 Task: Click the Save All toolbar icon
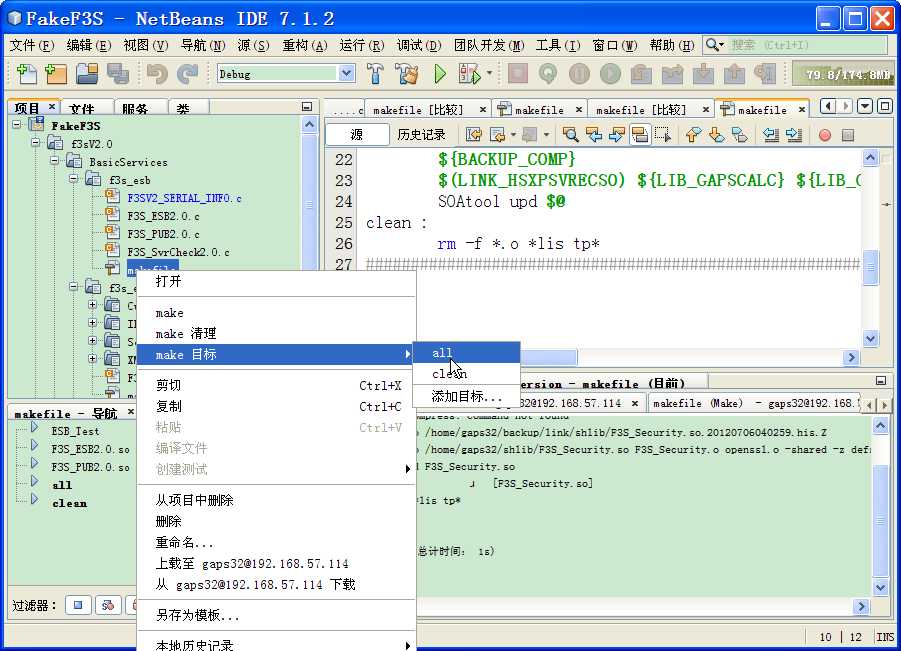click(x=118, y=74)
